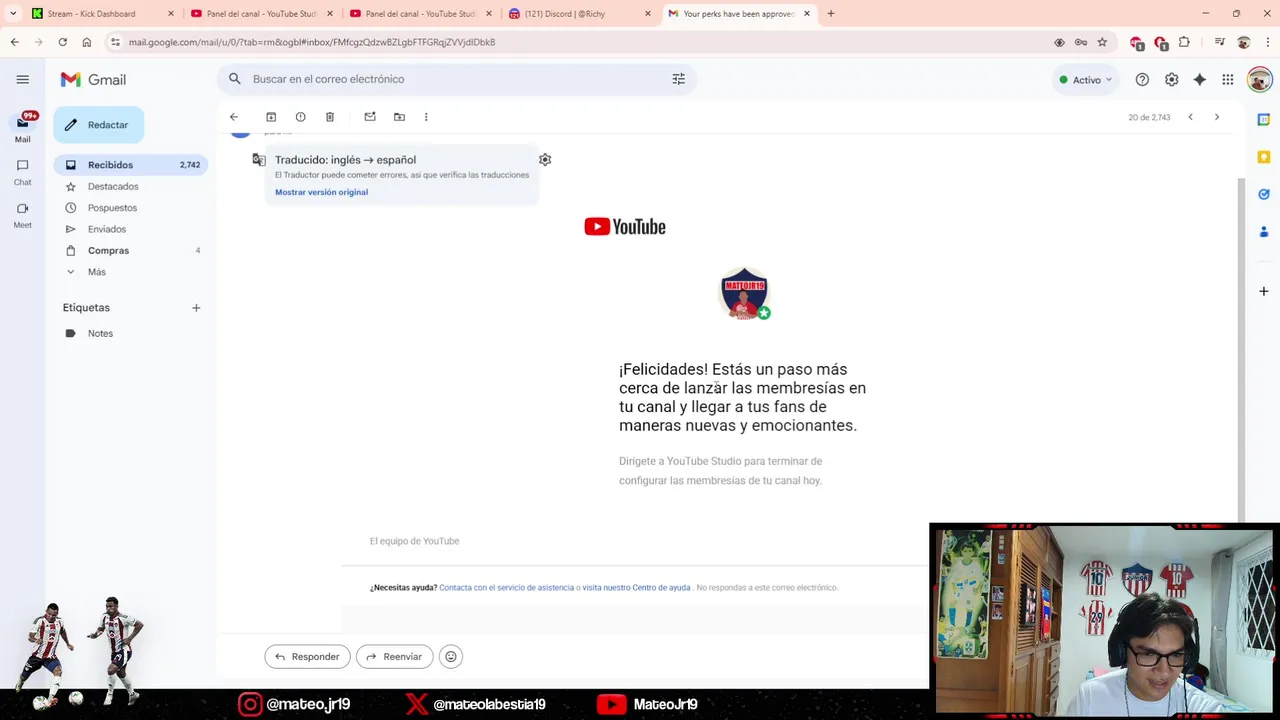
Task: Archive this email
Action: click(x=271, y=117)
